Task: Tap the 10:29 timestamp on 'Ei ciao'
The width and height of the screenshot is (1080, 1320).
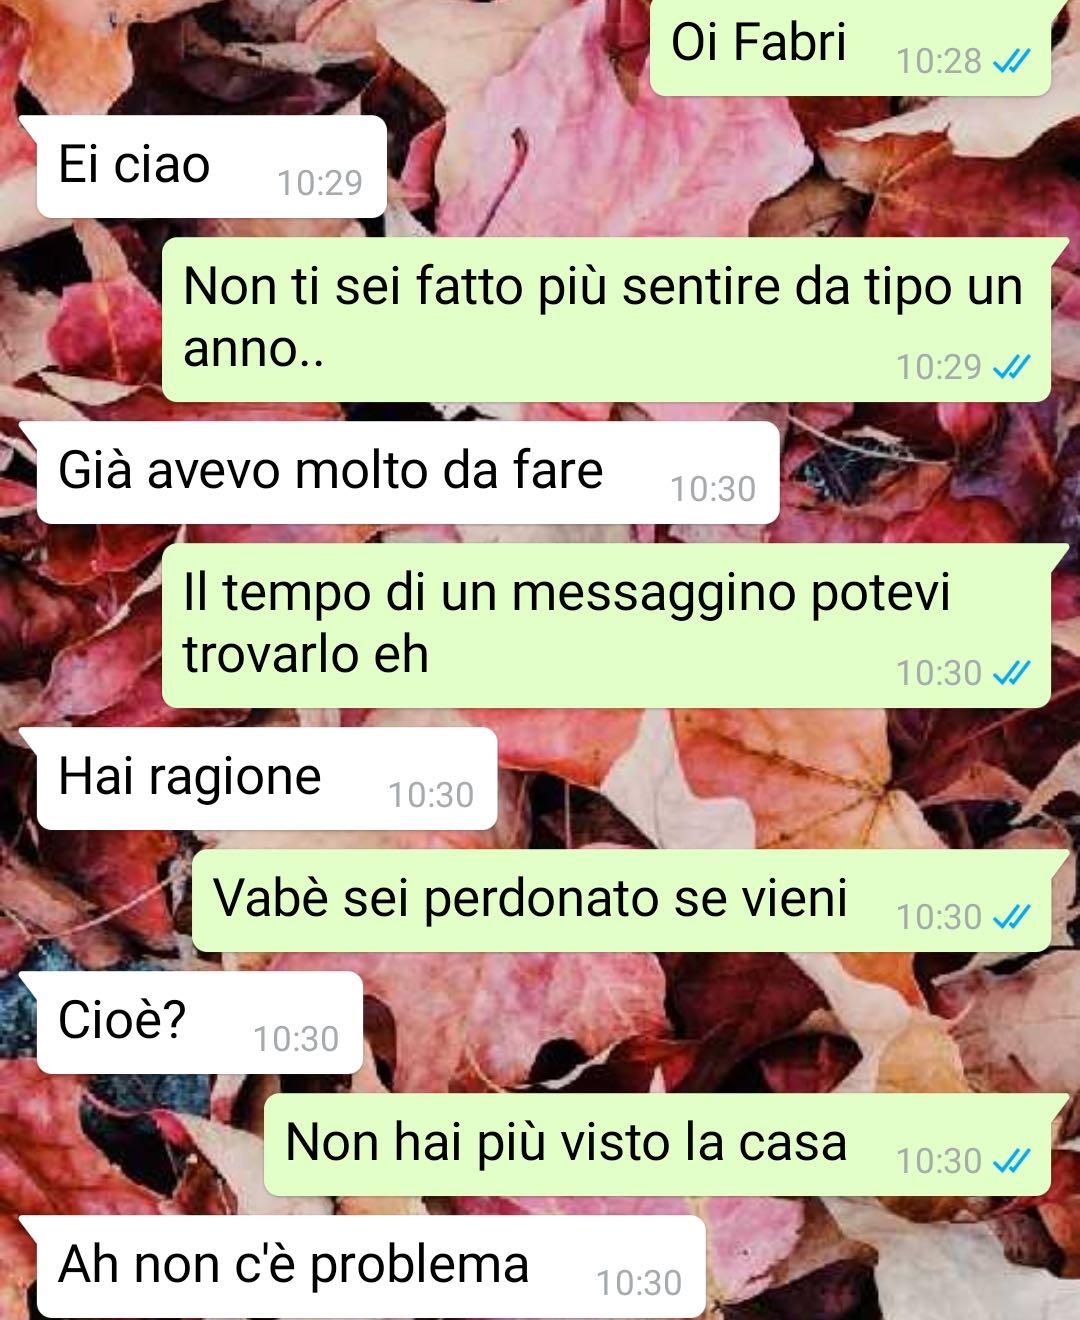Action: [x=320, y=183]
